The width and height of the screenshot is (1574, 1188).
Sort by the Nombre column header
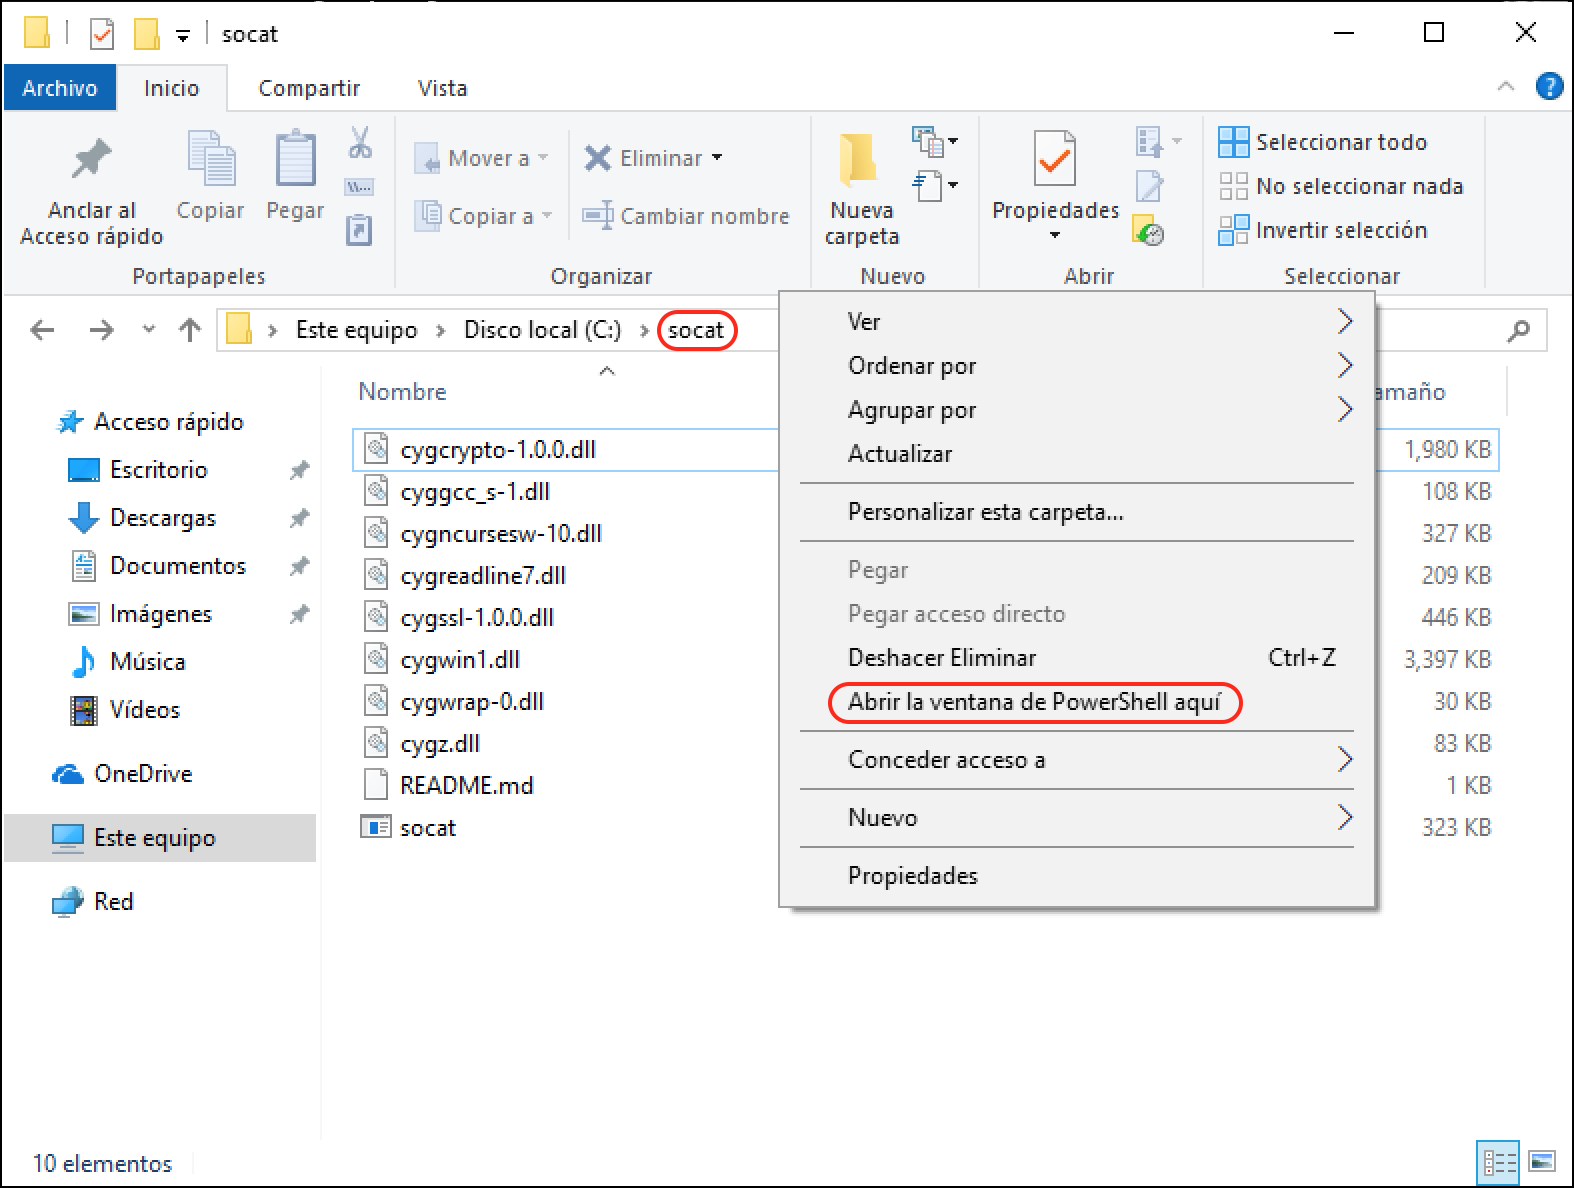[x=402, y=392]
